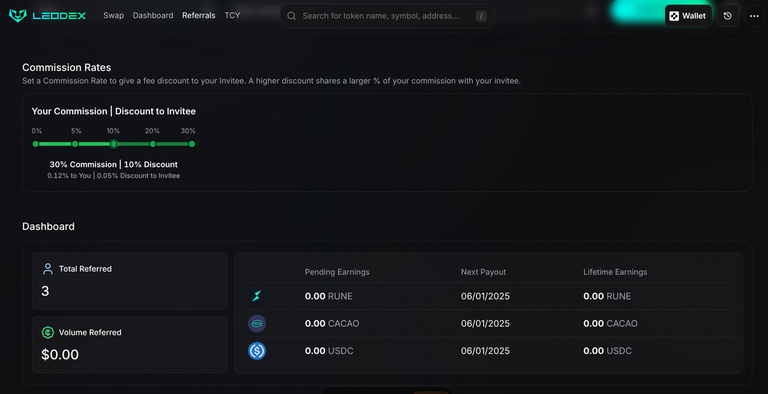Open the transaction history clock icon

pyautogui.click(x=727, y=16)
